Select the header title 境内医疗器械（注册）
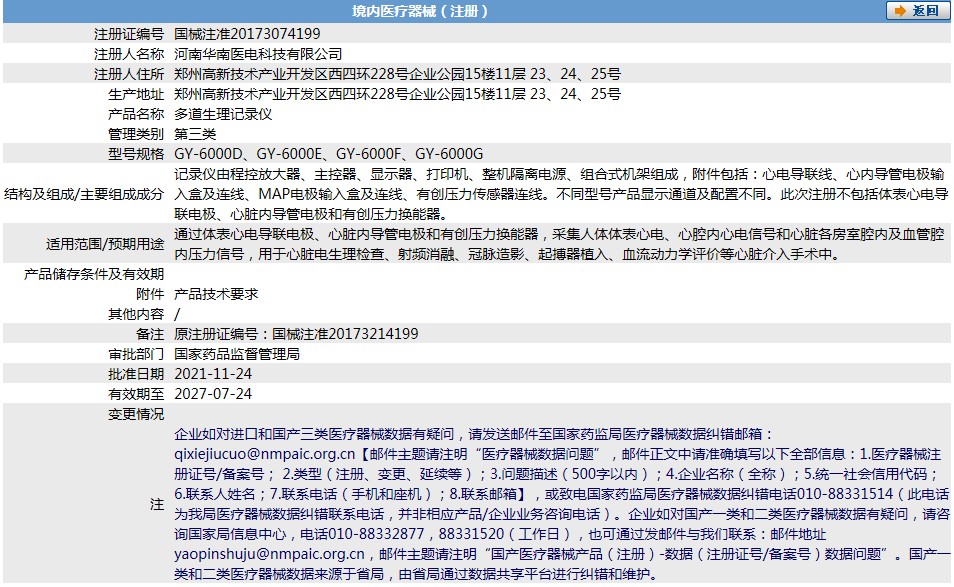Screen dimensions: 954x587 click(x=420, y=12)
